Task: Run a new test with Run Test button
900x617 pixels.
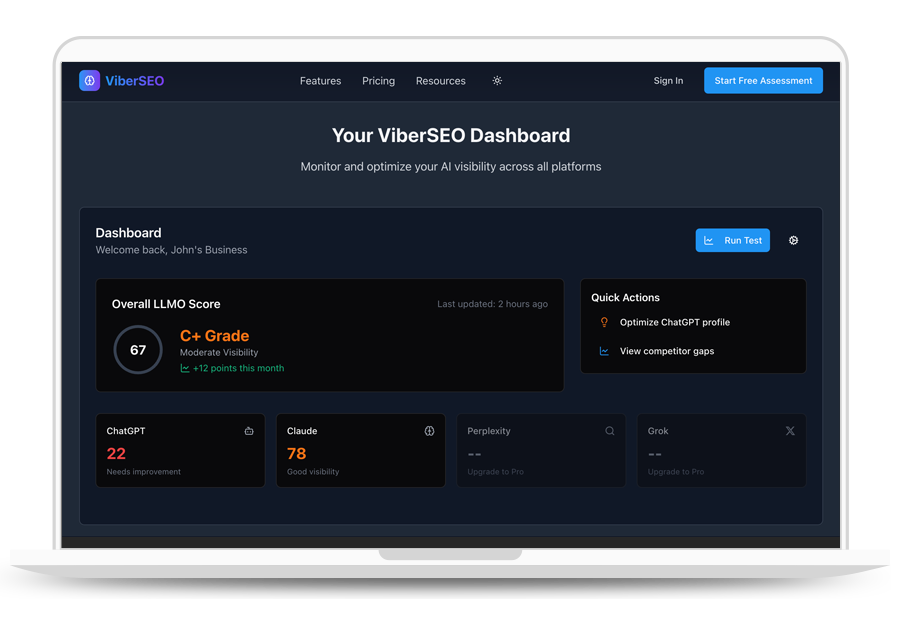Action: click(733, 240)
